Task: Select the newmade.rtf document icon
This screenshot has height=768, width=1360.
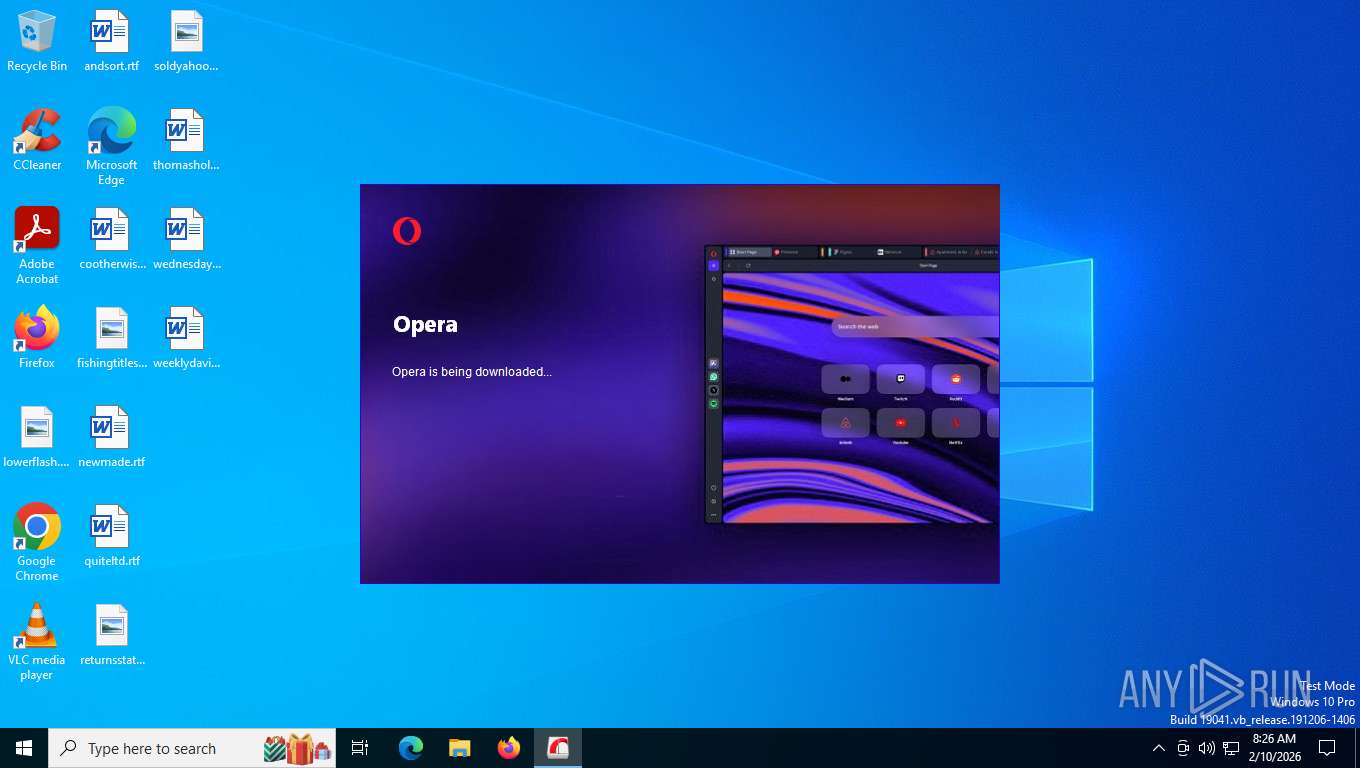Action: 111,437
